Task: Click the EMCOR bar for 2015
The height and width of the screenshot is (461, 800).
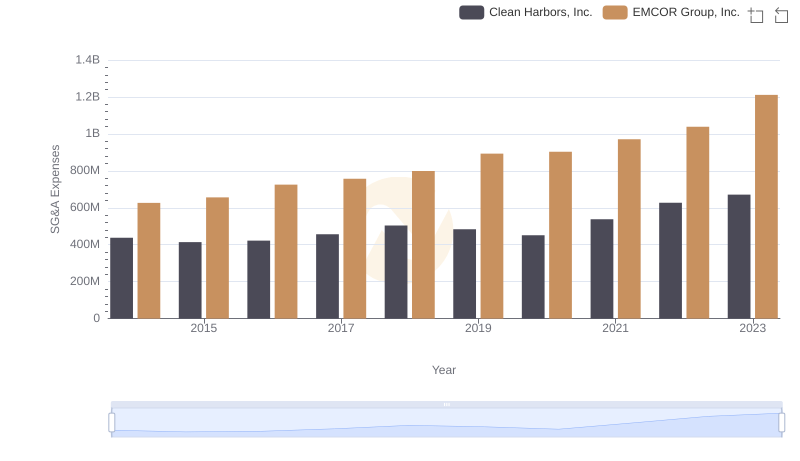Action: click(217, 258)
